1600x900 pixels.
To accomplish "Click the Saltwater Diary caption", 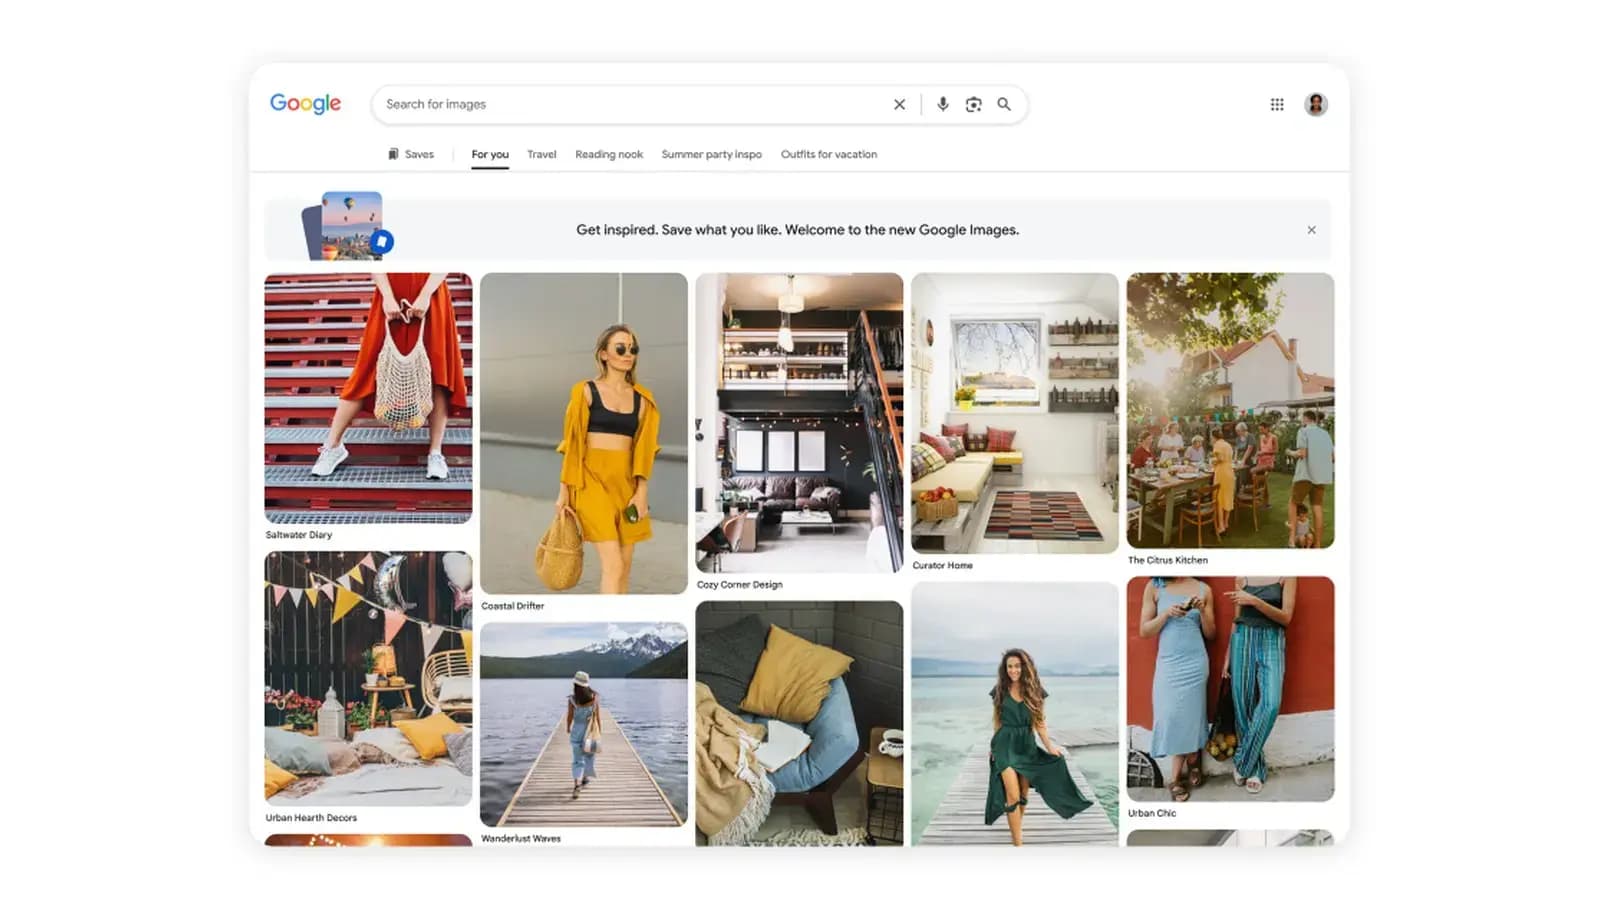I will tap(299, 535).
